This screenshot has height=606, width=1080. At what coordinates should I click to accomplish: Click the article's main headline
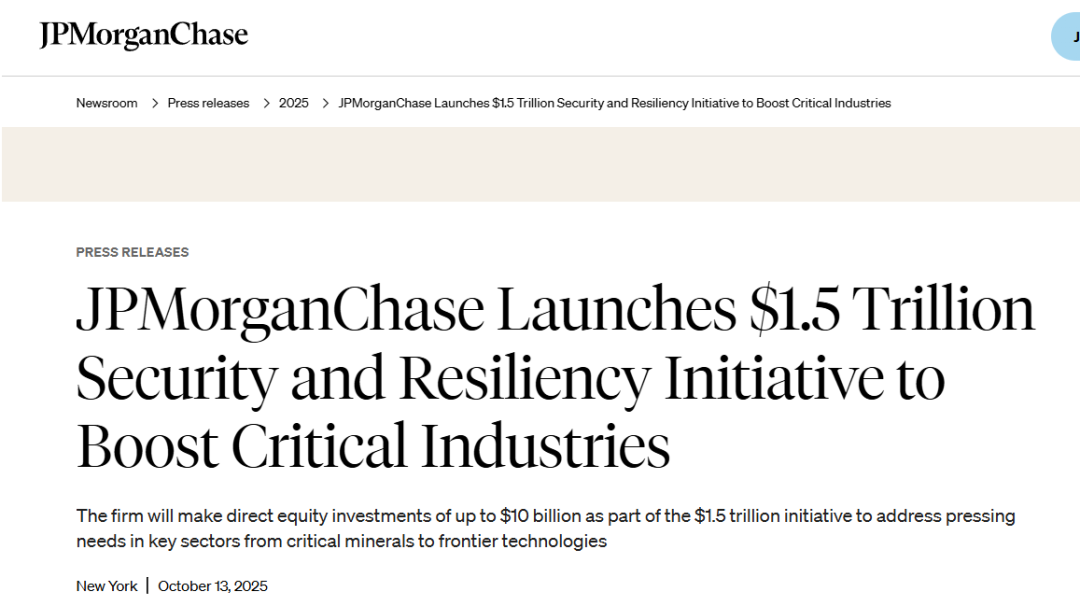click(x=555, y=378)
